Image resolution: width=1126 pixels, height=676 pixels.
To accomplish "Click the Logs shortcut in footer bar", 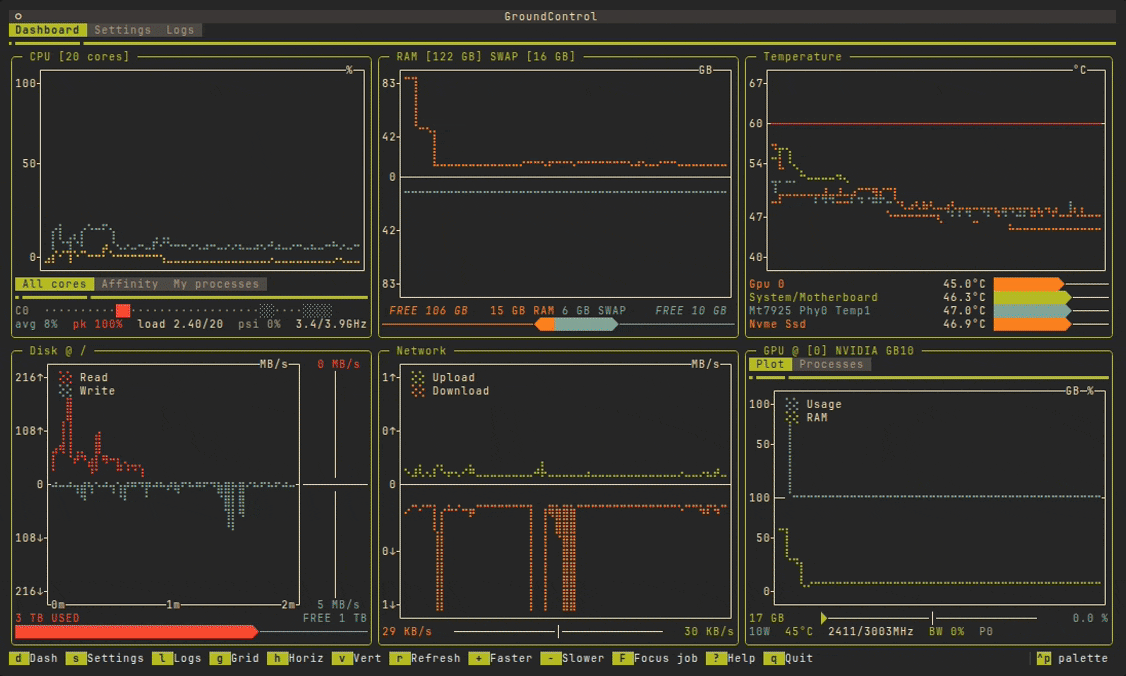I will point(177,658).
